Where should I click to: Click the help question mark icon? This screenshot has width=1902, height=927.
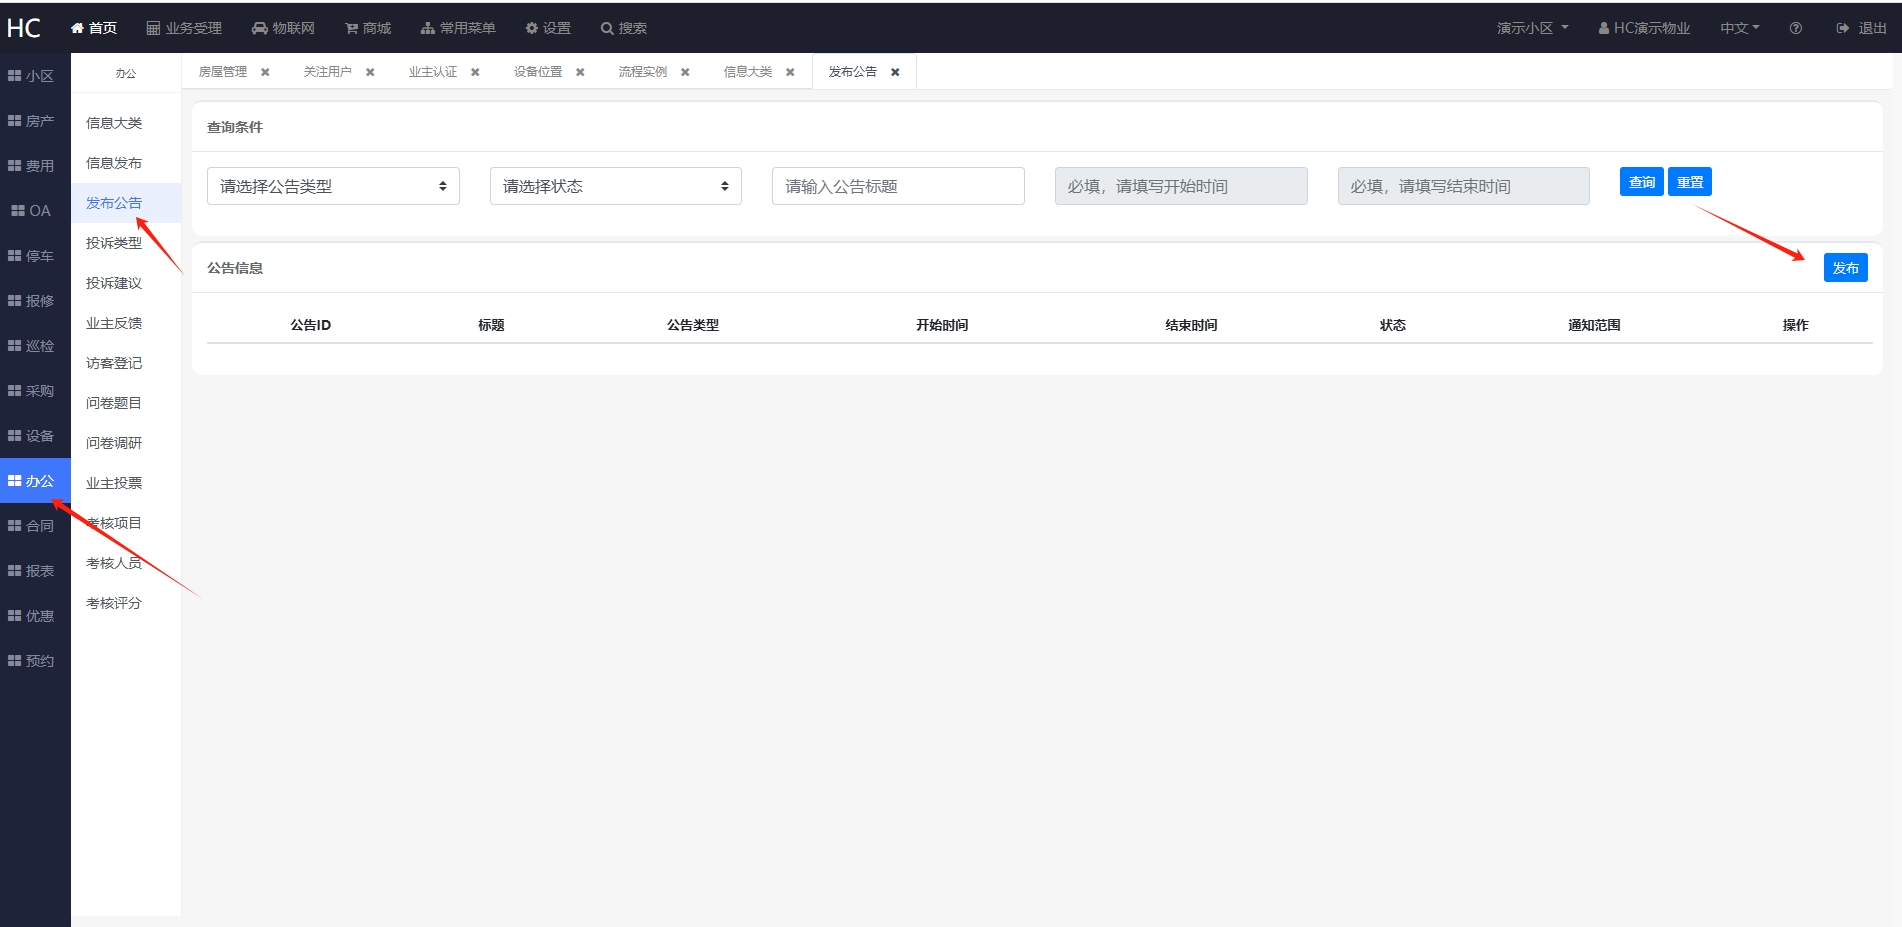(1796, 28)
